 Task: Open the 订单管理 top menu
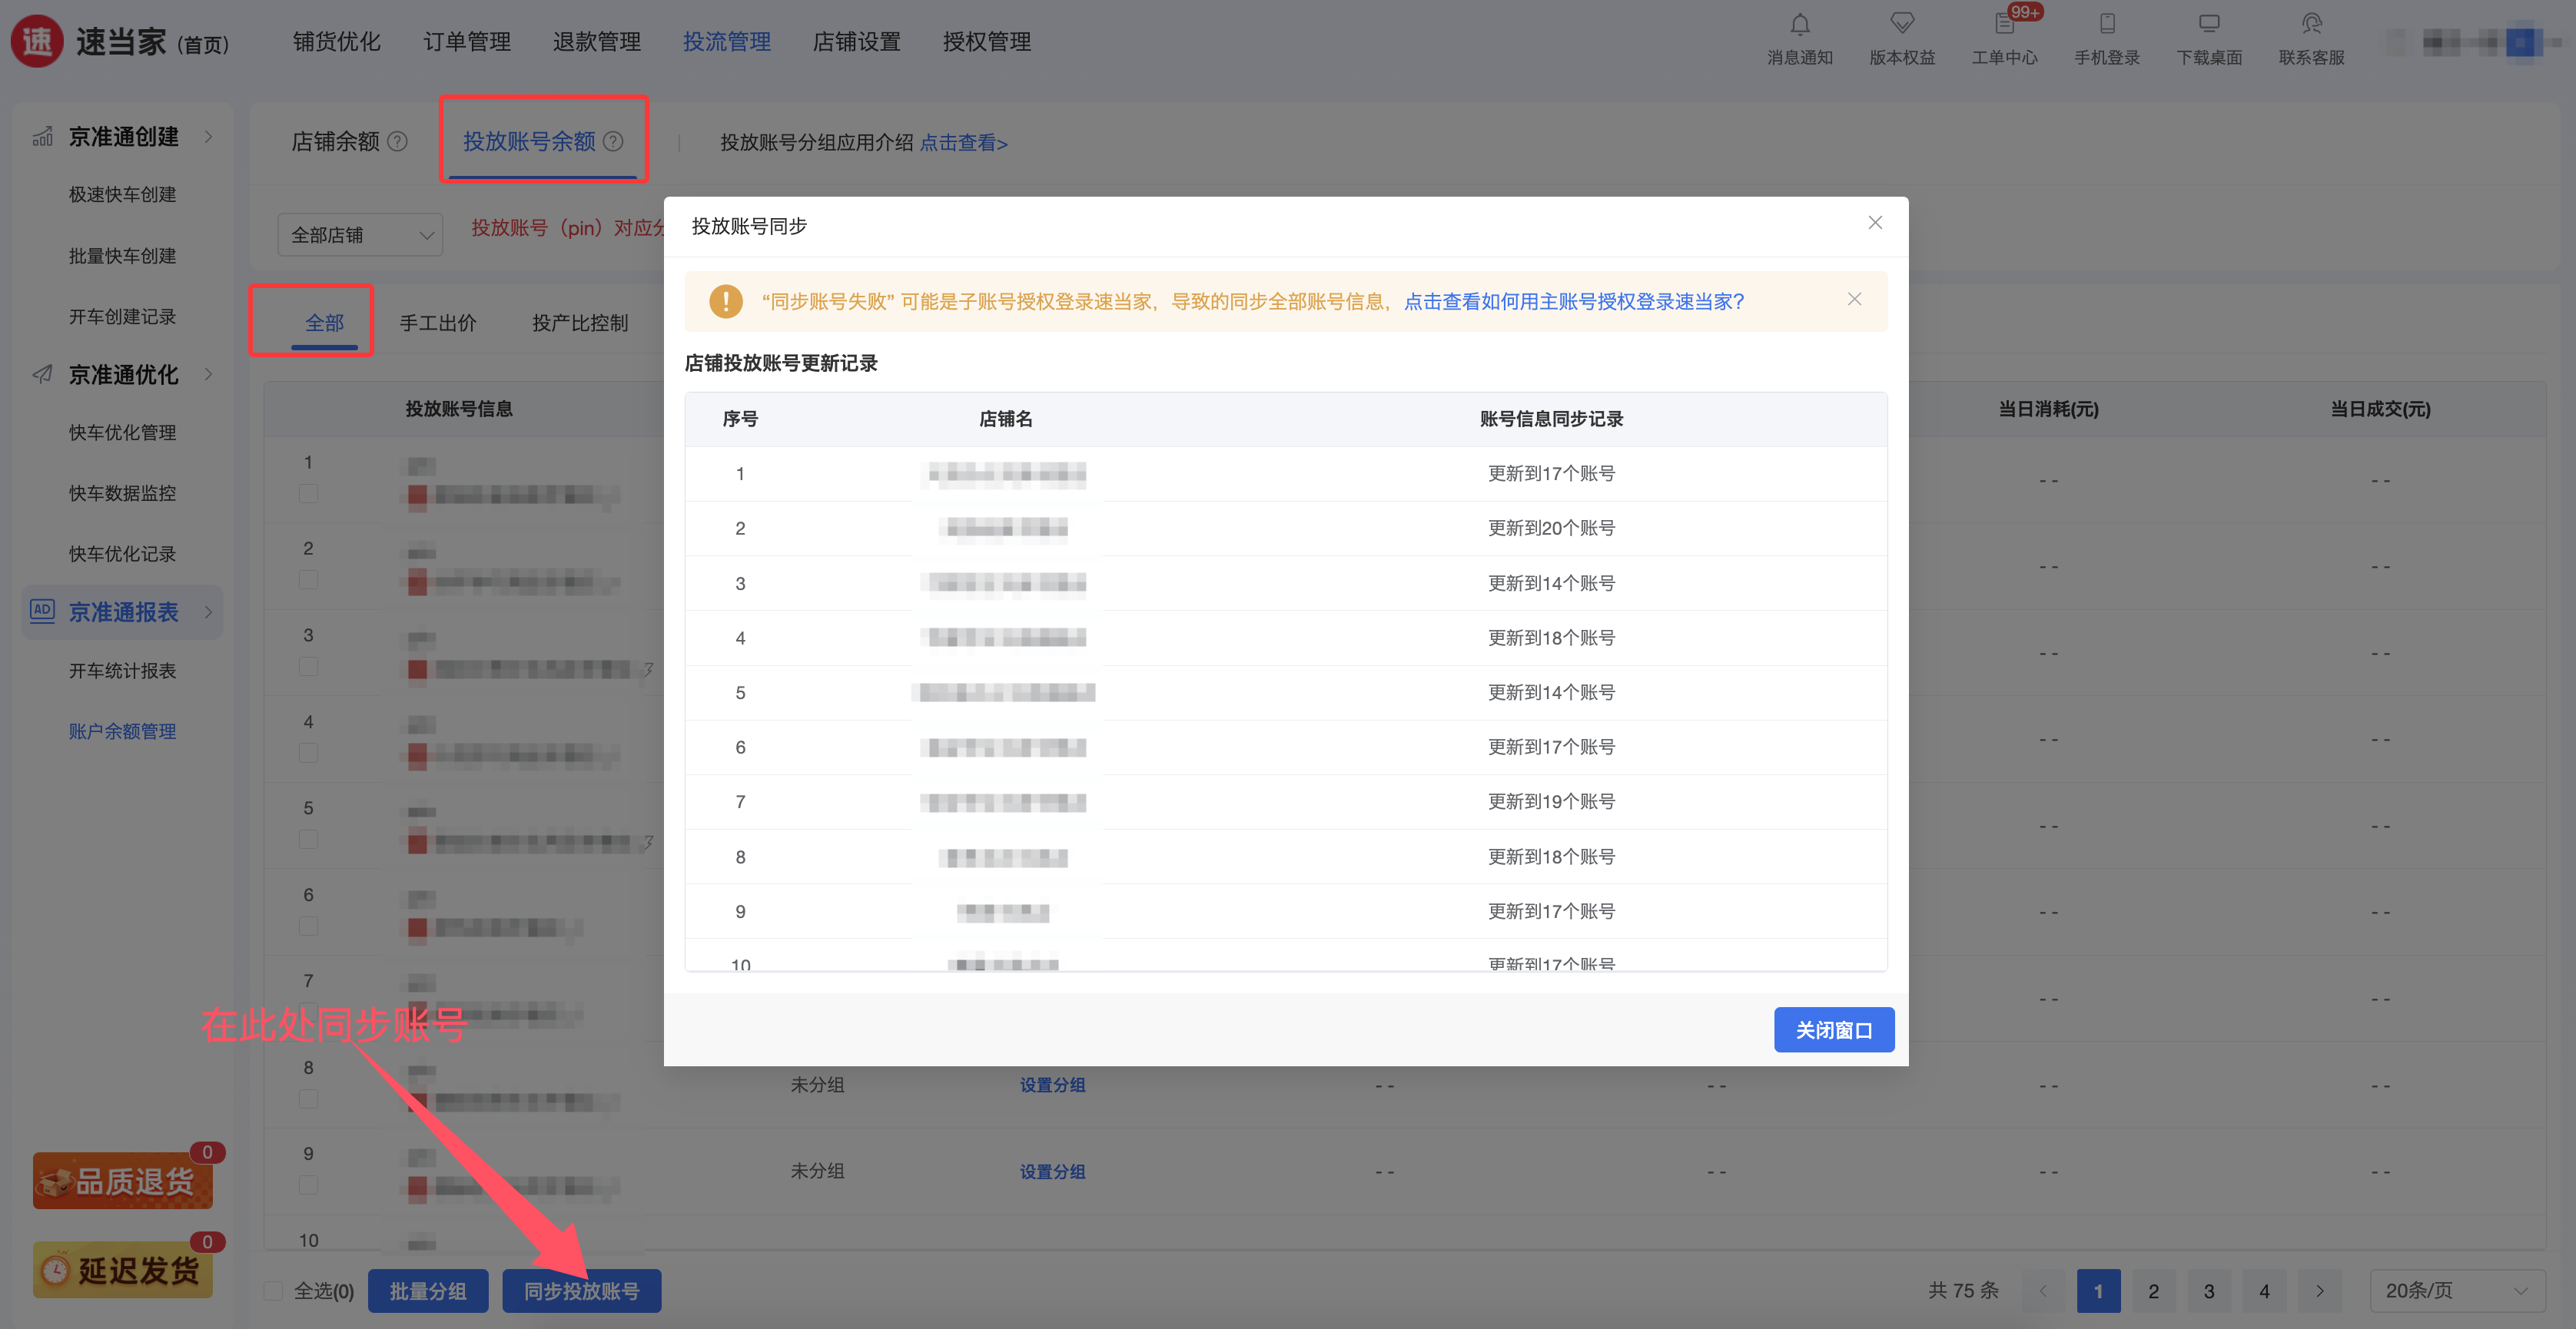tap(466, 42)
